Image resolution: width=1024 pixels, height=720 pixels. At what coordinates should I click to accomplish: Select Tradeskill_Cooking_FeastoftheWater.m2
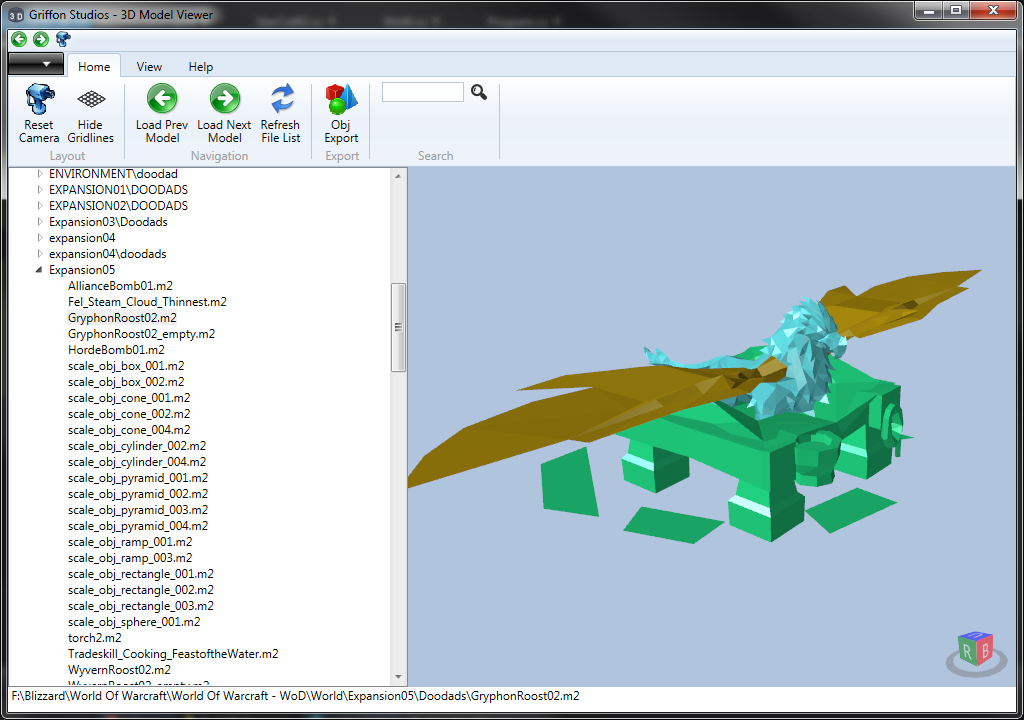pyautogui.click(x=173, y=654)
